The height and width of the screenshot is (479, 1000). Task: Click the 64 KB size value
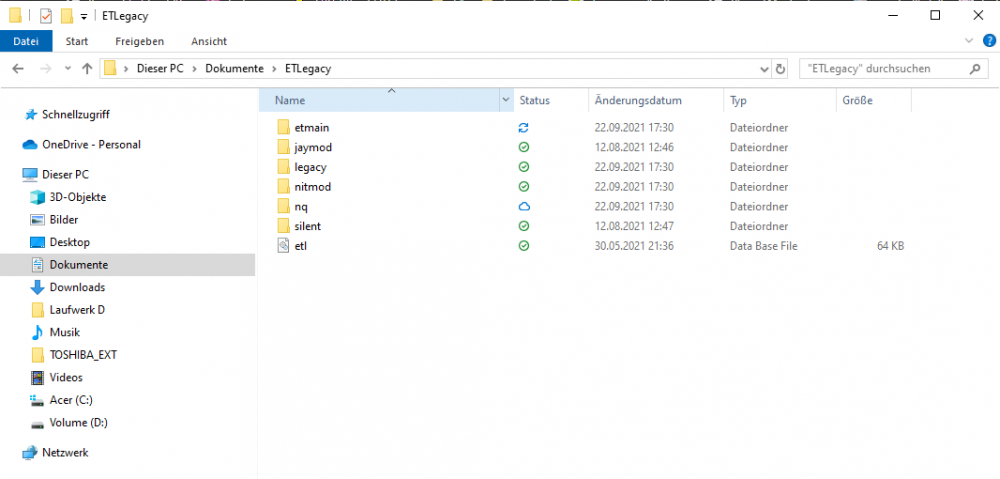[890, 246]
